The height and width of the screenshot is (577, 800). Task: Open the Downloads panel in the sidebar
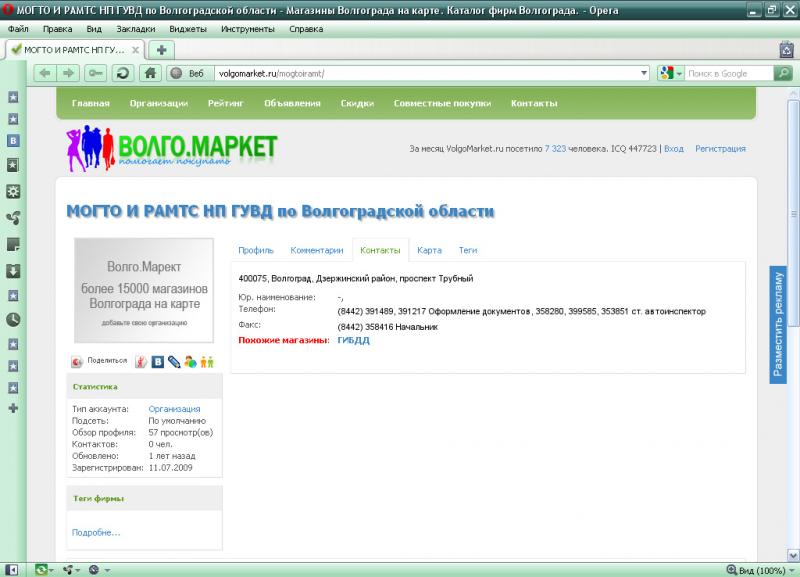pos(13,270)
